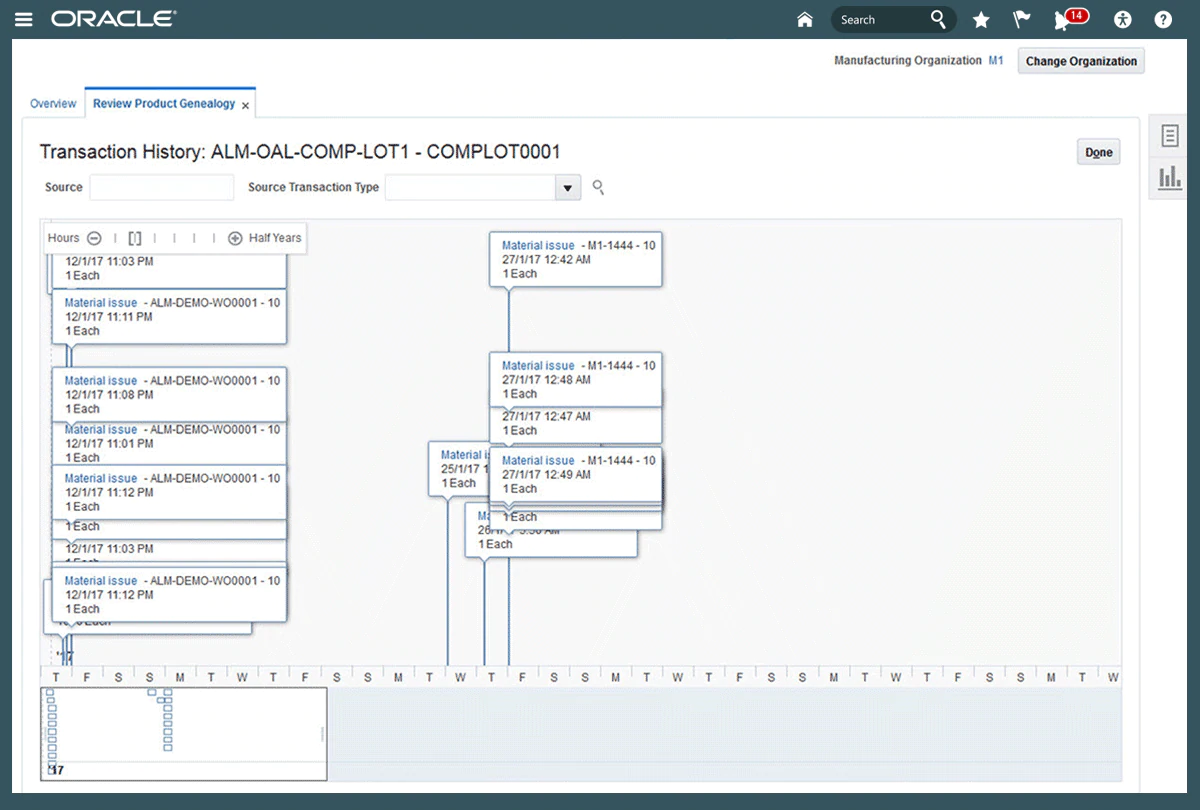Expand the Source Transaction Type dropdown
Image resolution: width=1200 pixels, height=810 pixels.
568,188
